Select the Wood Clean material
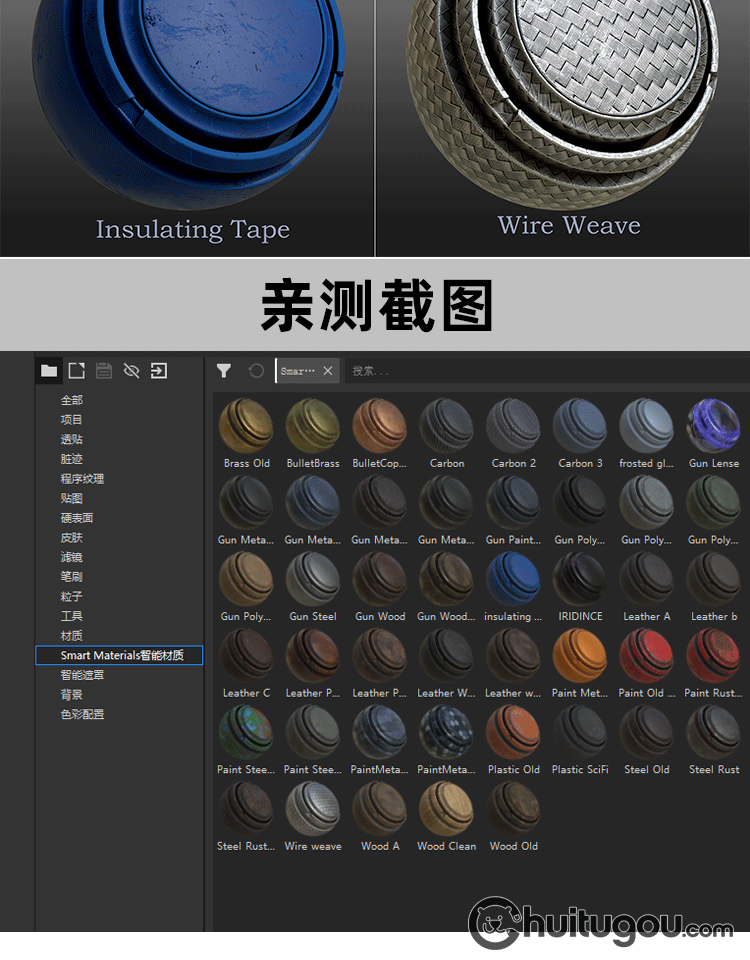Image resolution: width=750 pixels, height=960 pixels. (x=446, y=809)
